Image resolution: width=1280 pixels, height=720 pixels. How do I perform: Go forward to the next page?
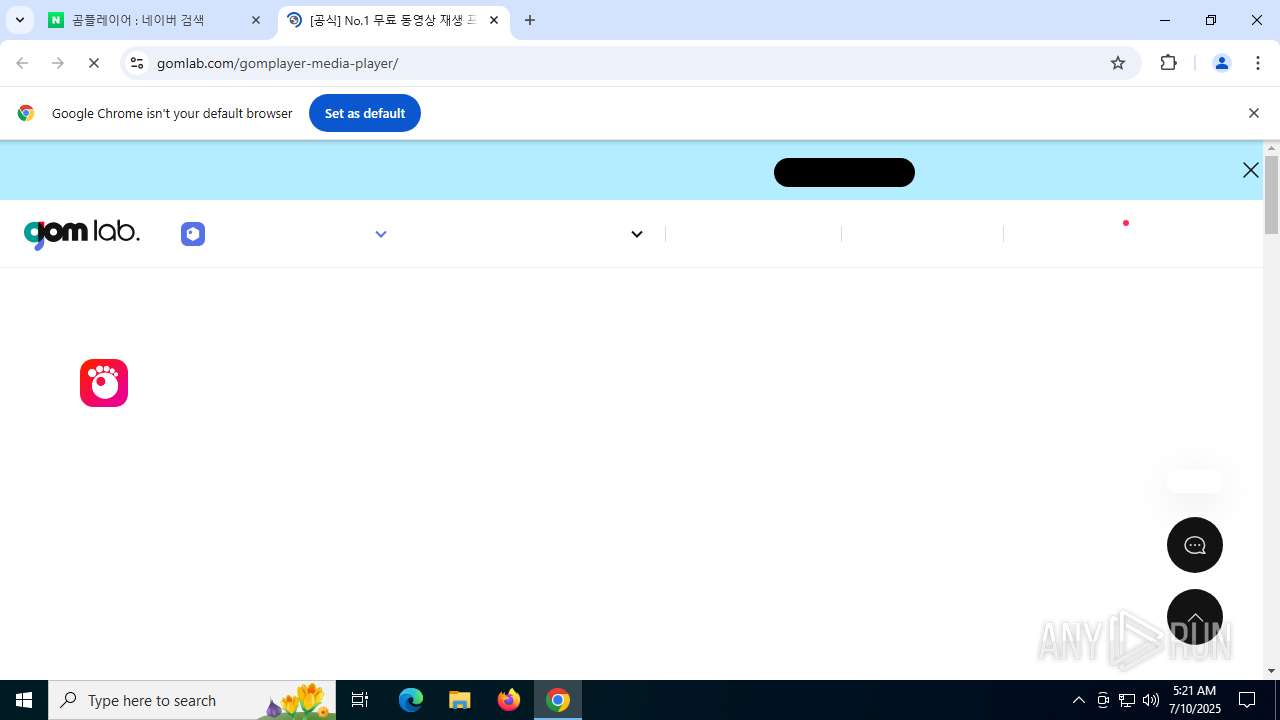(58, 63)
